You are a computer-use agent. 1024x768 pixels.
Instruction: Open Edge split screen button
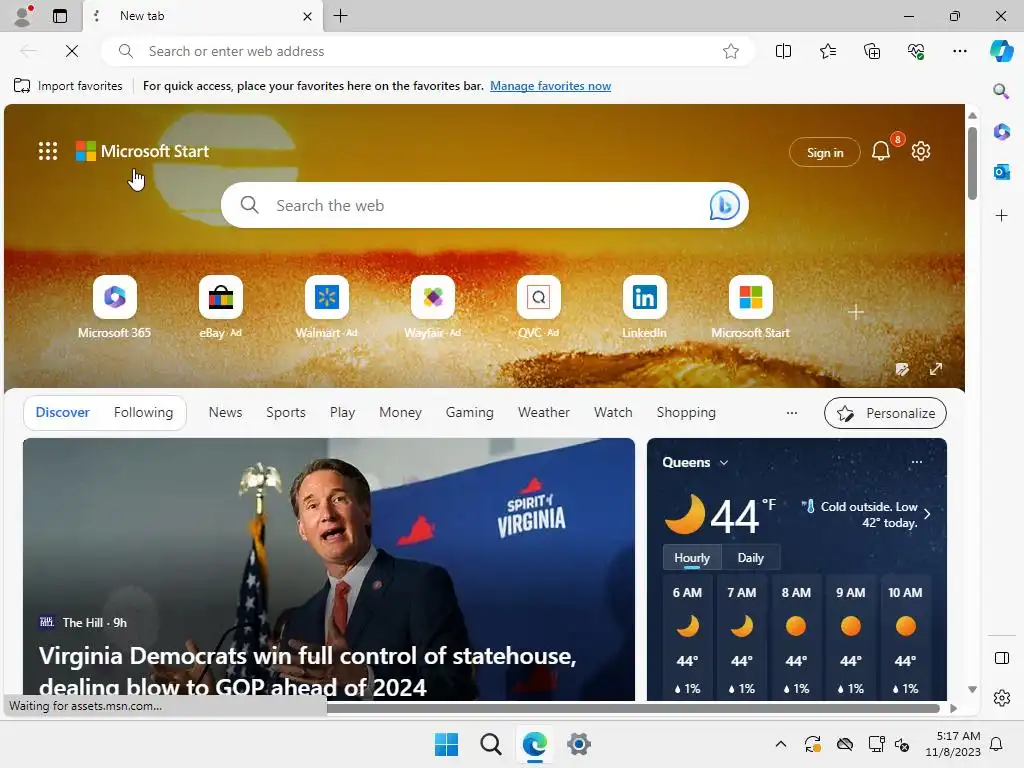coord(783,51)
